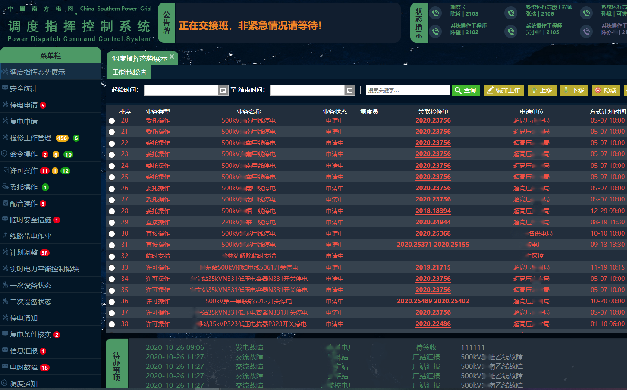
Task: Click sidebar icon of highlighted first menu item
Action: (5, 72)
